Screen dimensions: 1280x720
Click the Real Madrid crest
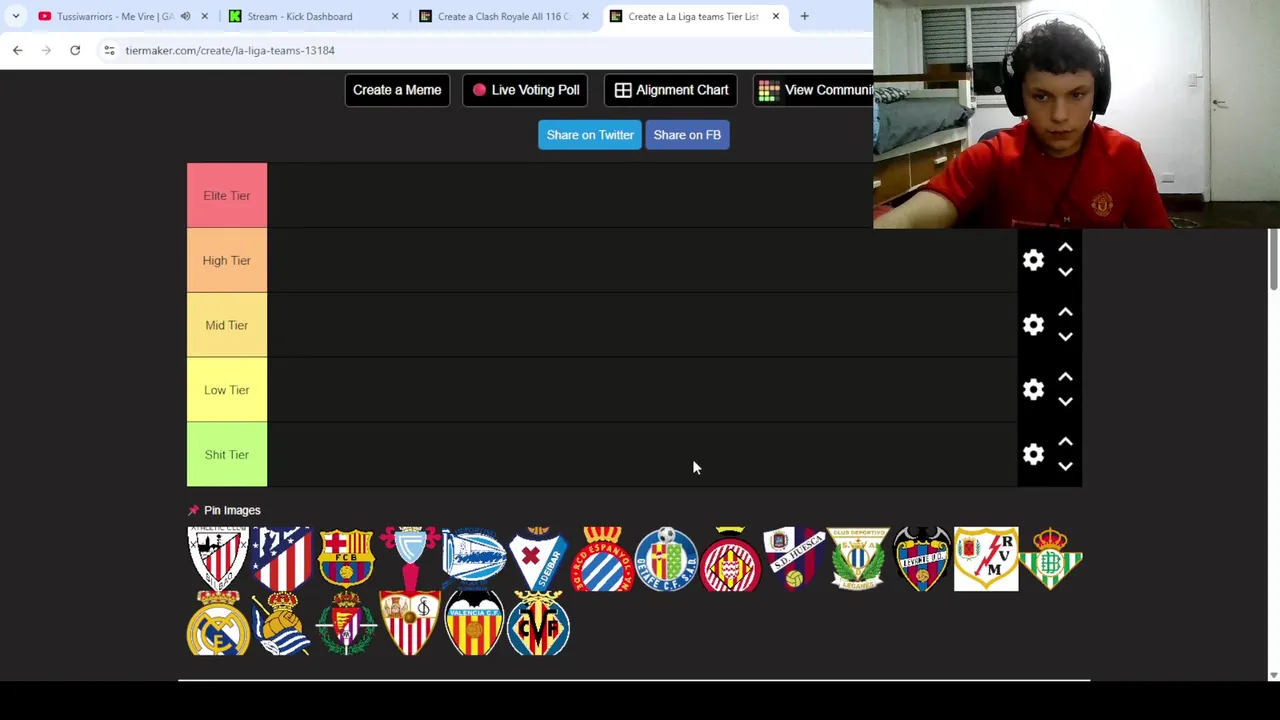218,623
